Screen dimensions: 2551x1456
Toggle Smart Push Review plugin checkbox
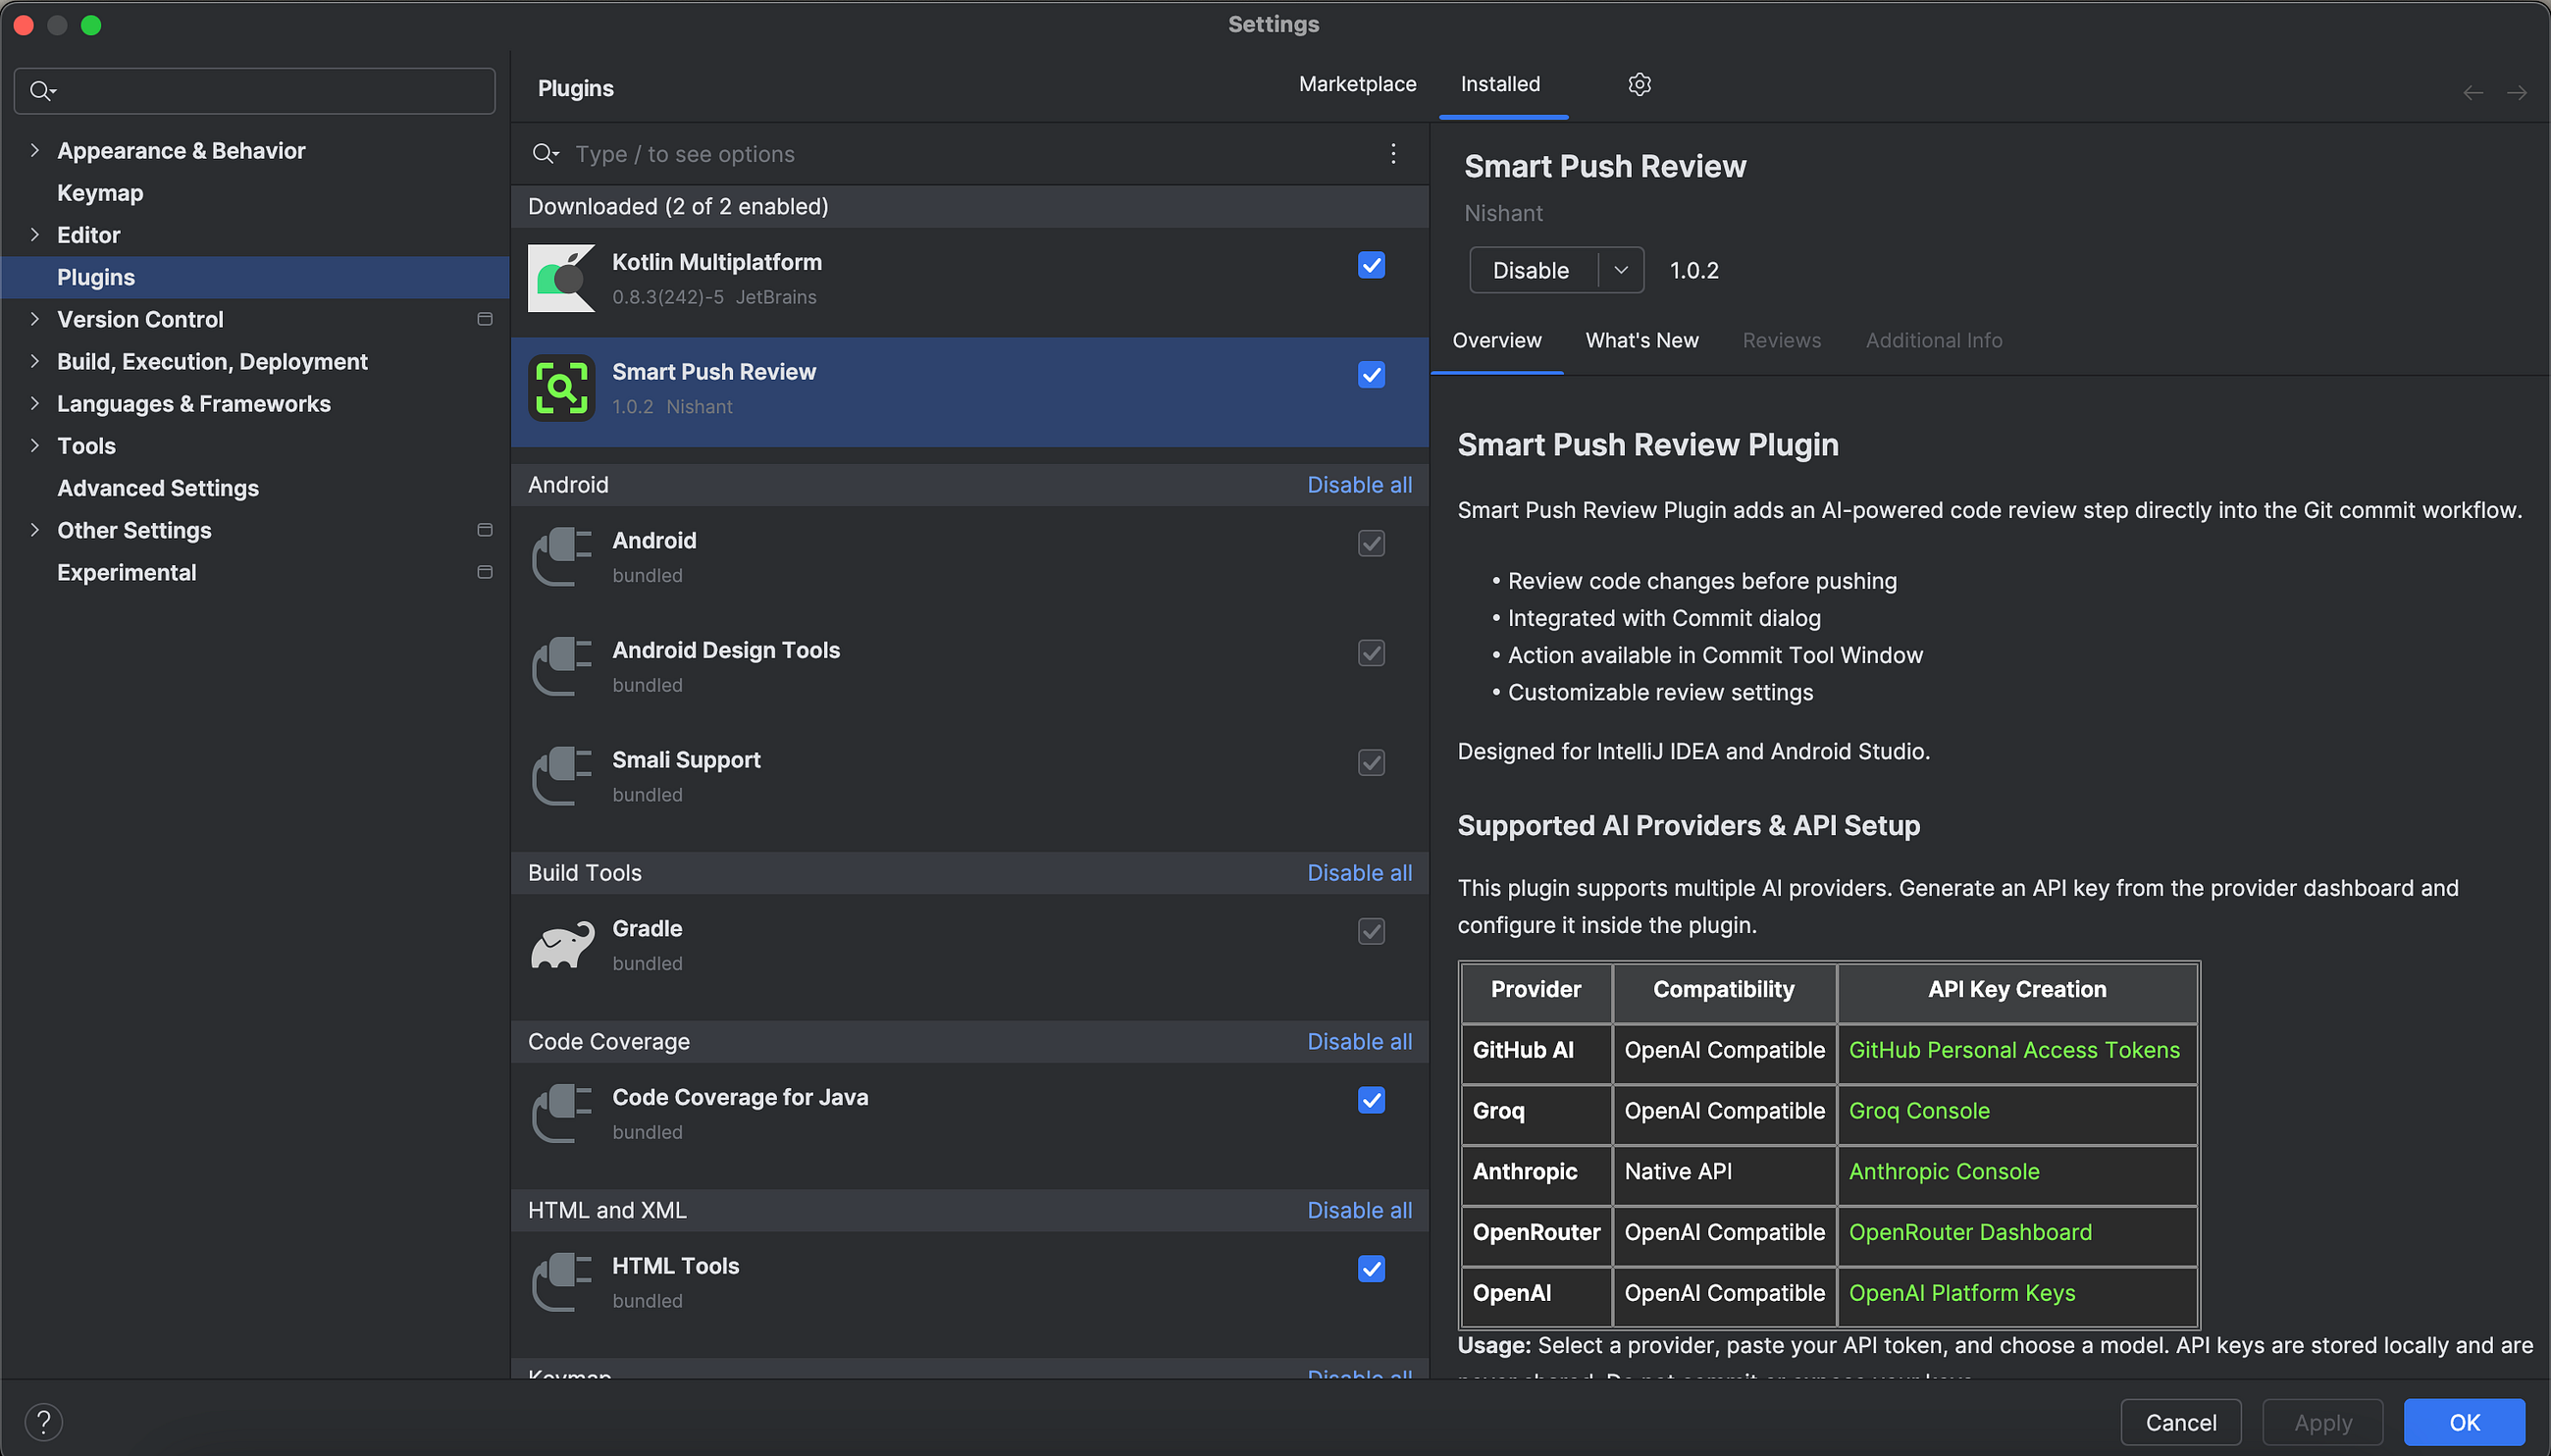point(1371,375)
